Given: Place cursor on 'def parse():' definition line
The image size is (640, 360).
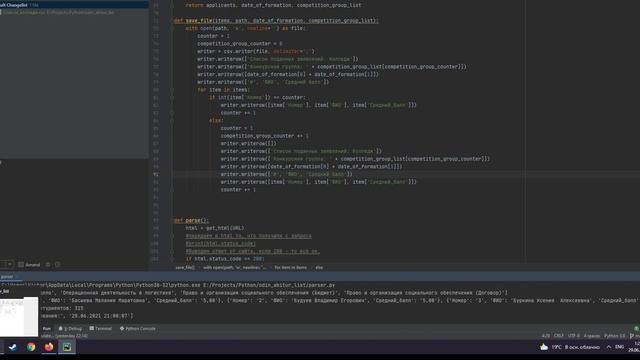Looking at the screenshot, I should tap(191, 220).
